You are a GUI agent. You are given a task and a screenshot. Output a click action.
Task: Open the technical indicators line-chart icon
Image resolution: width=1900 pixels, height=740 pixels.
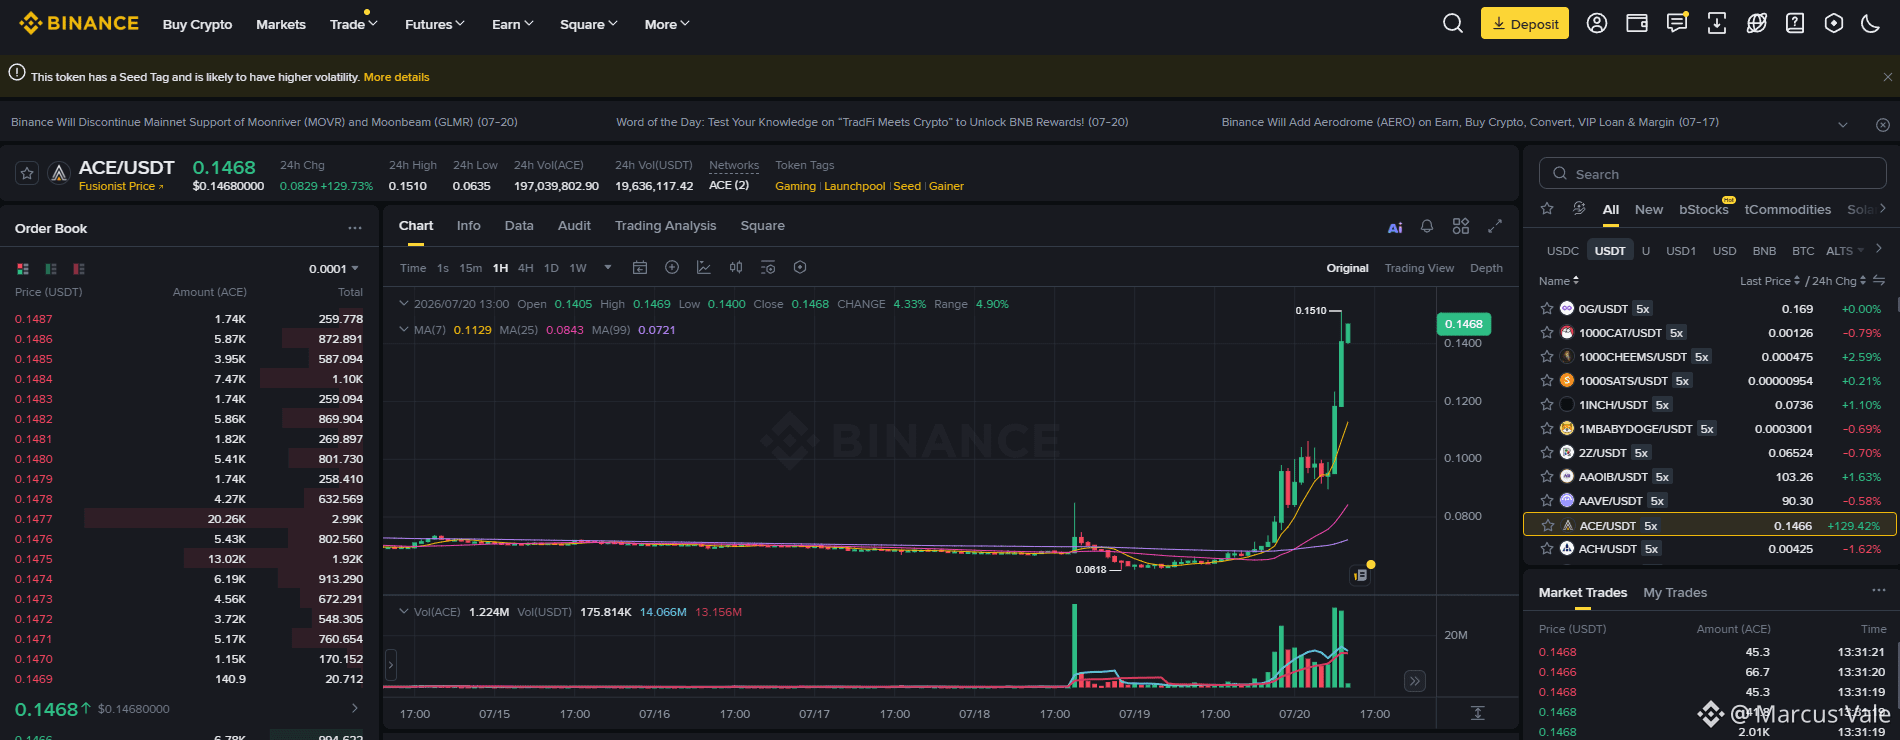click(704, 267)
